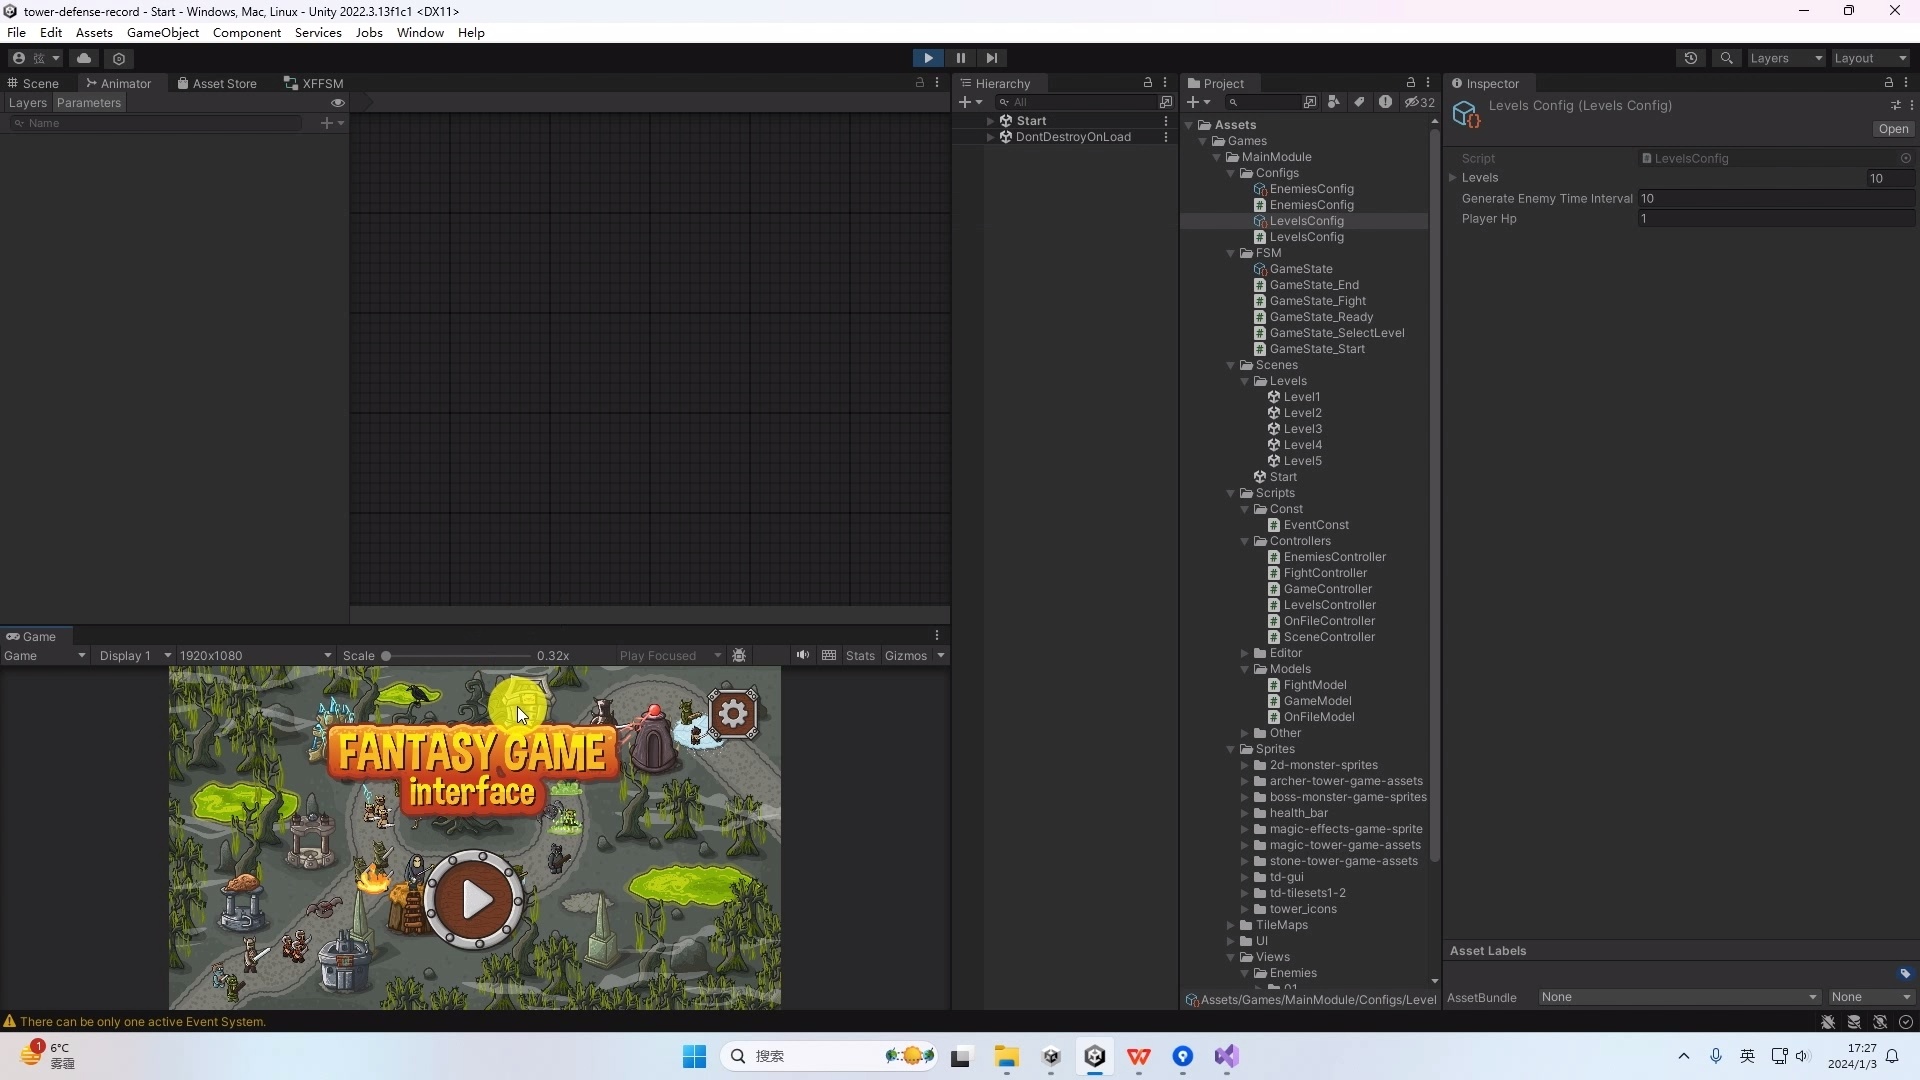1920x1080 pixels.
Task: Click the Pause button in the toolbar
Action: pos(960,58)
